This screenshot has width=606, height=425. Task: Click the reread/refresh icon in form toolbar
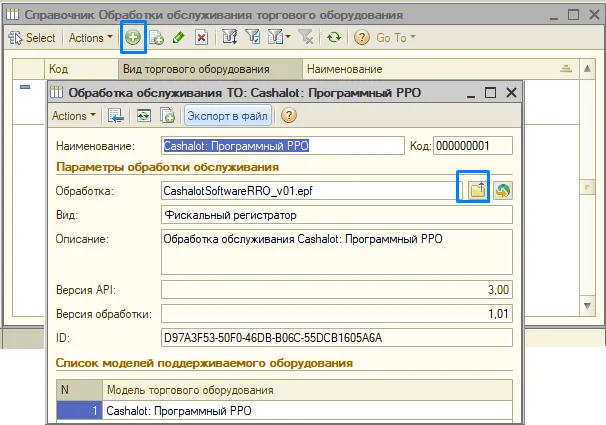tap(144, 116)
